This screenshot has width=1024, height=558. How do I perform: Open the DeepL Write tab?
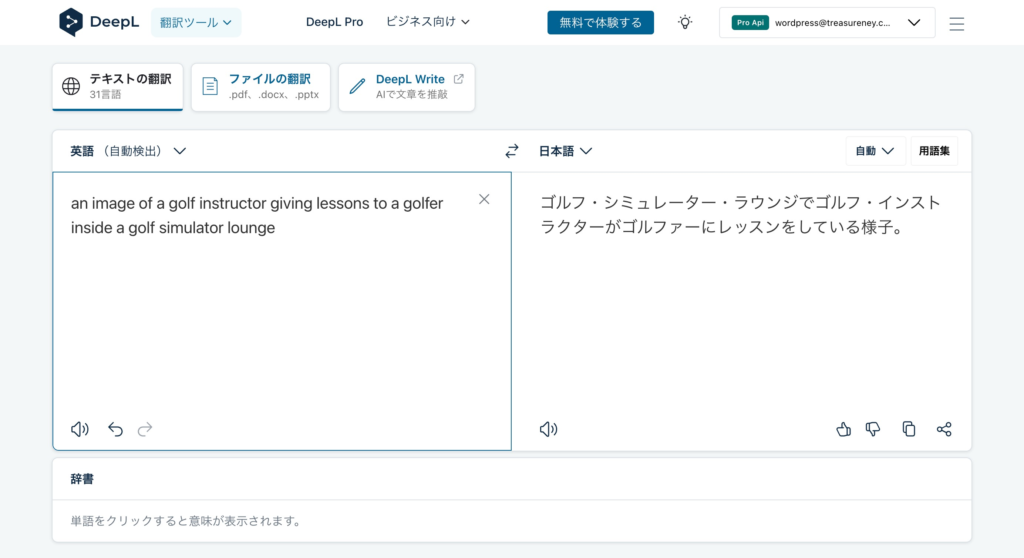tap(406, 87)
